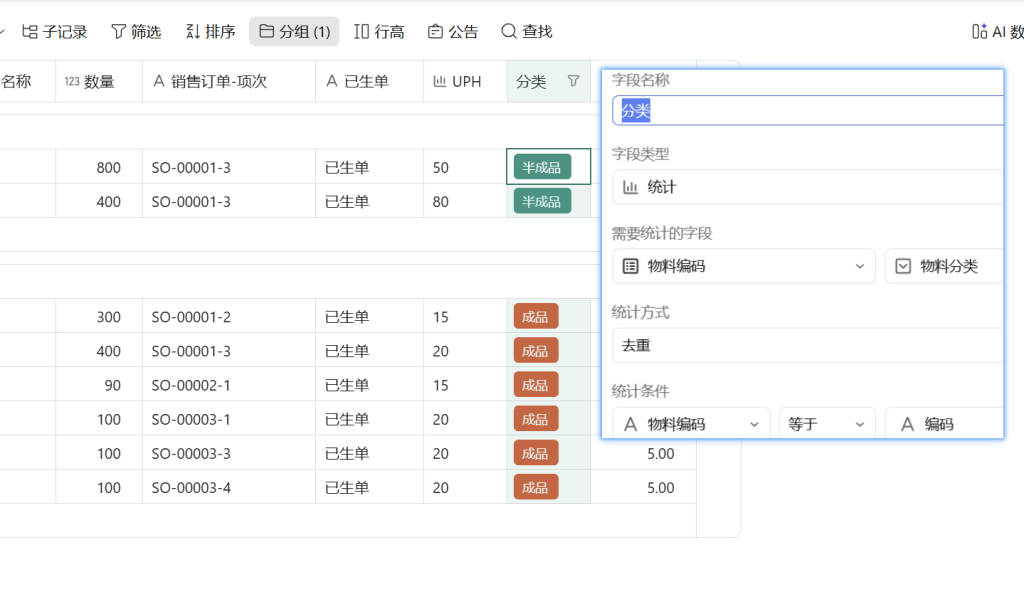Screen dimensions: 1024x604
Task: Click the SO-00003-1 order cell
Action: (229, 419)
